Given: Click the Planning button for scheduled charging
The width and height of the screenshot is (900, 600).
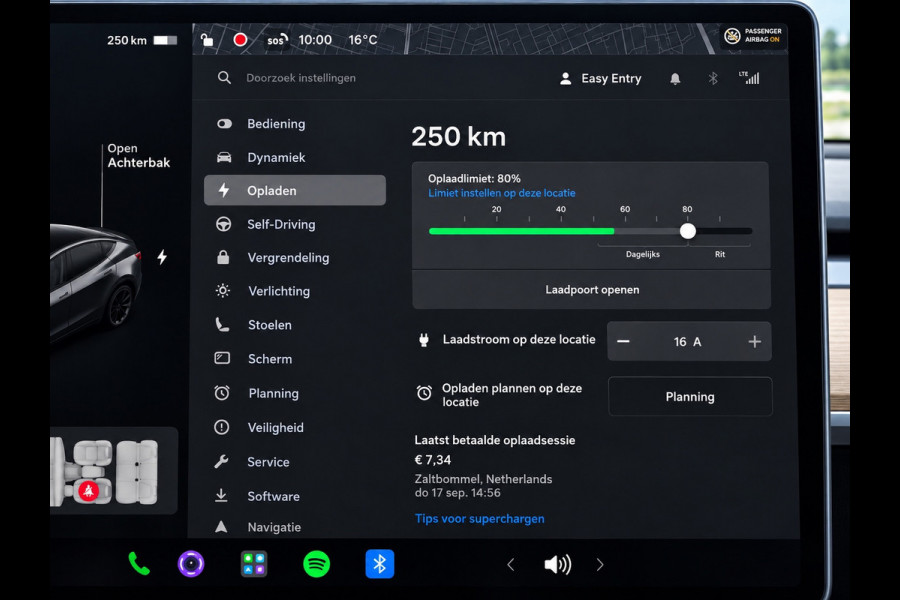Looking at the screenshot, I should point(690,397).
